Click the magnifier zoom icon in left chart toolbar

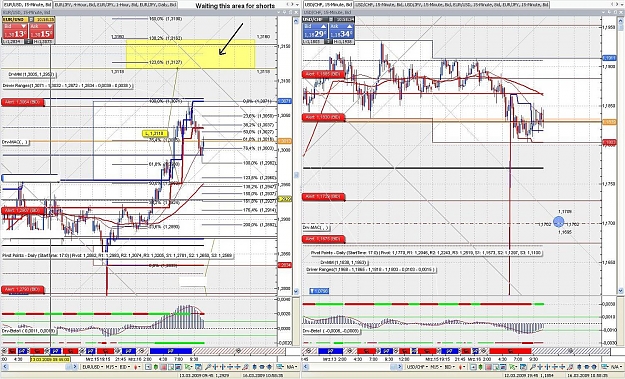[208, 367]
